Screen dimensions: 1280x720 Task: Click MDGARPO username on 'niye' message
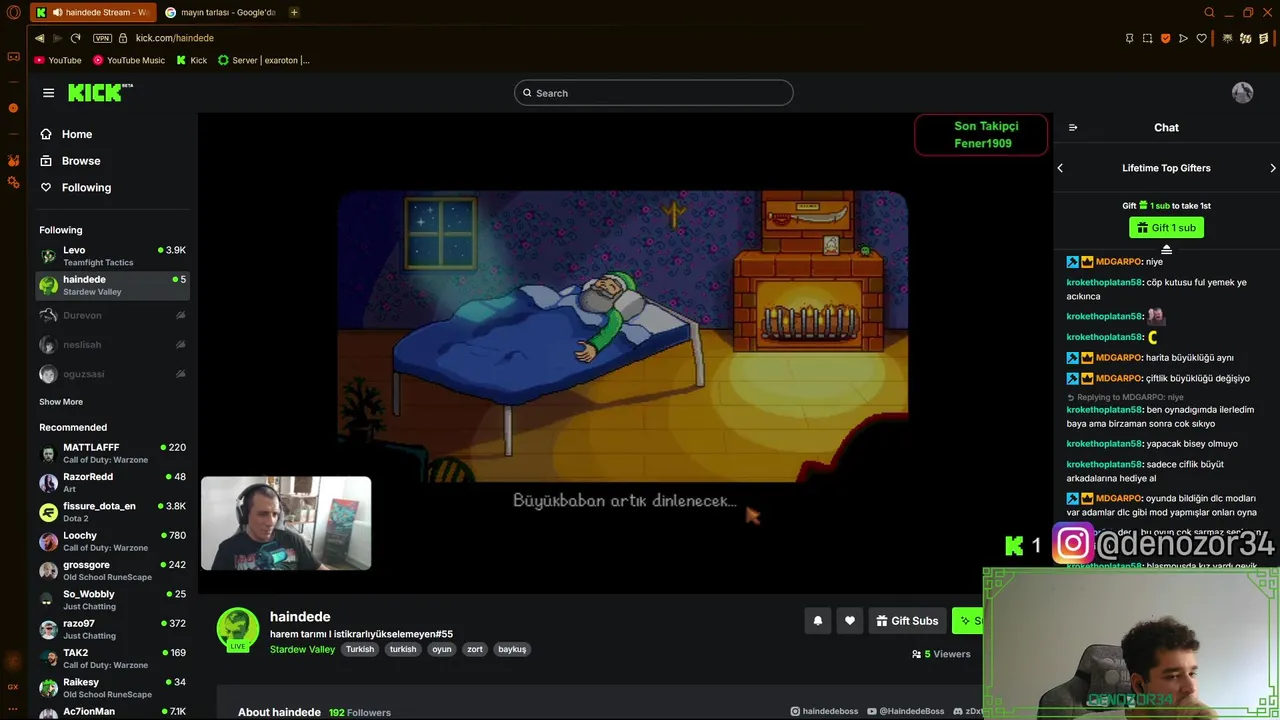(x=1118, y=262)
